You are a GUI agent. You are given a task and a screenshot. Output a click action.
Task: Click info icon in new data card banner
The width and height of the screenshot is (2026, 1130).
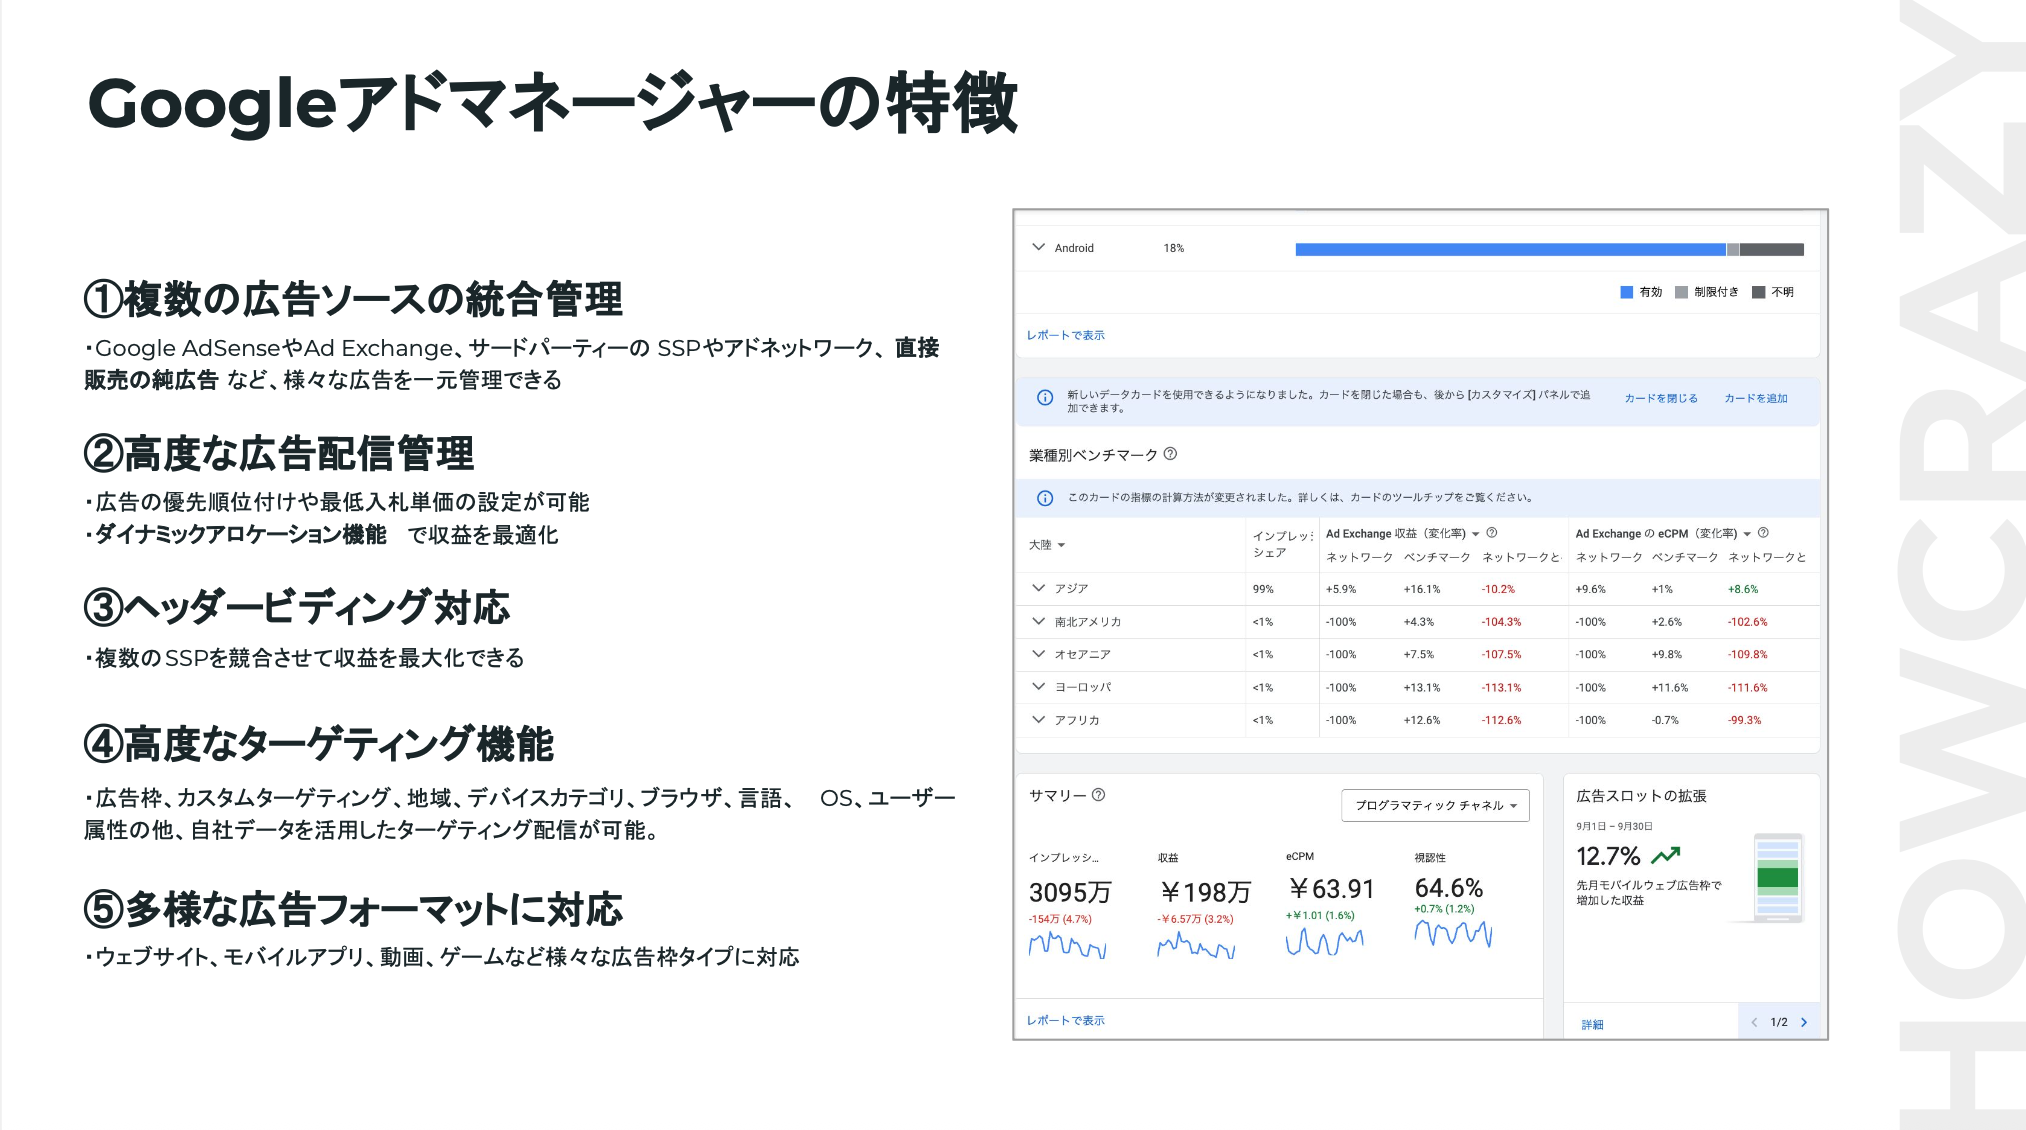click(1045, 398)
